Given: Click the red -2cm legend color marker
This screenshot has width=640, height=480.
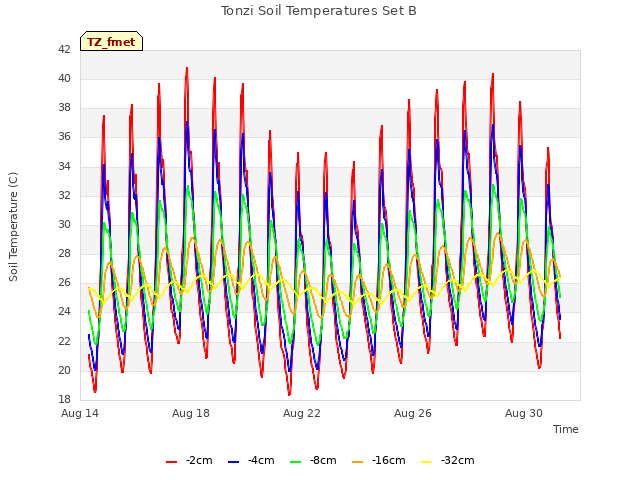Looking at the screenshot, I should [171, 462].
